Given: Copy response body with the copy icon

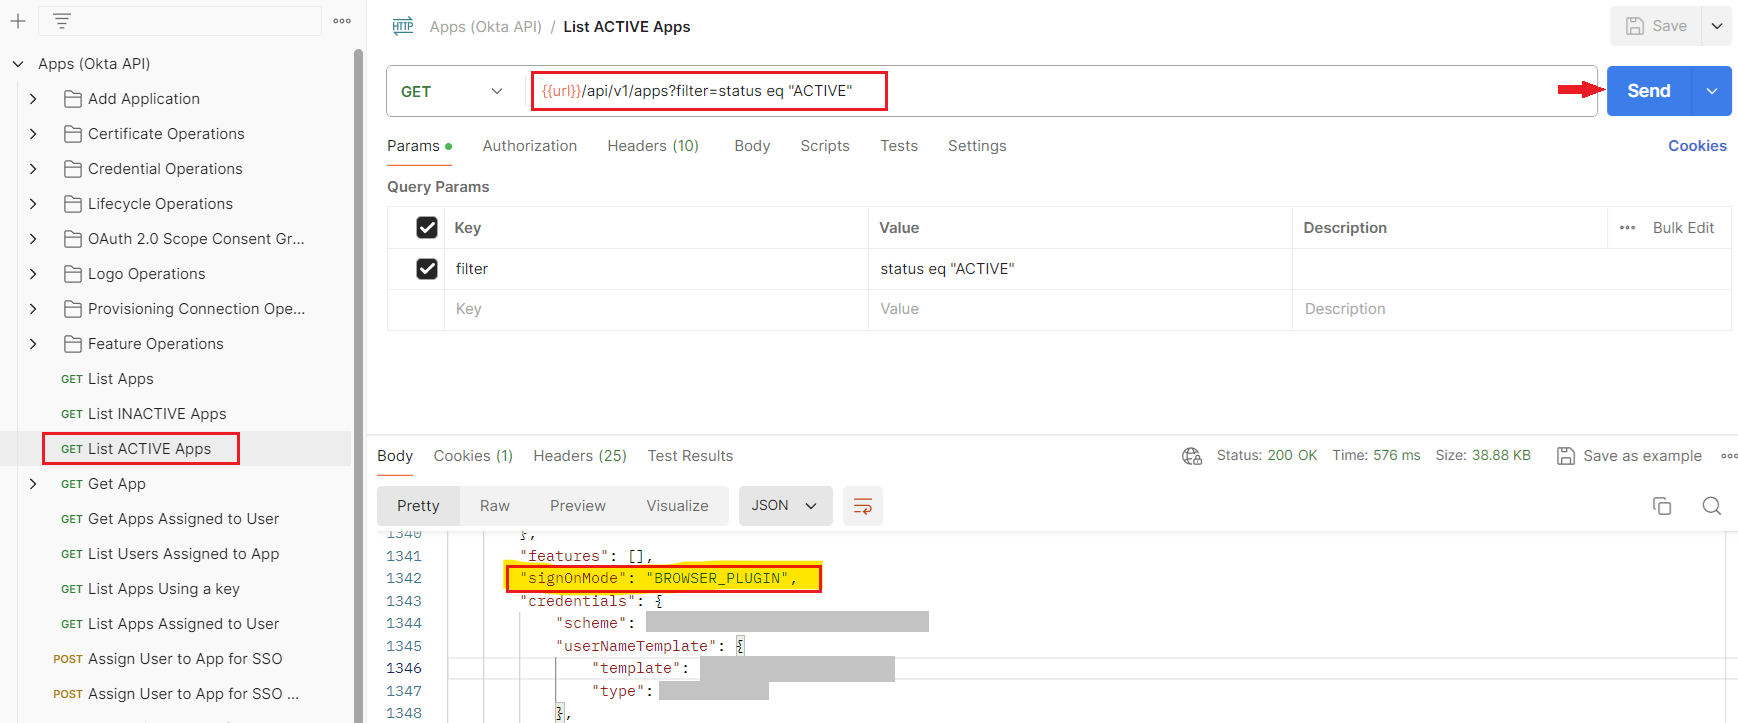Looking at the screenshot, I should click(1662, 506).
